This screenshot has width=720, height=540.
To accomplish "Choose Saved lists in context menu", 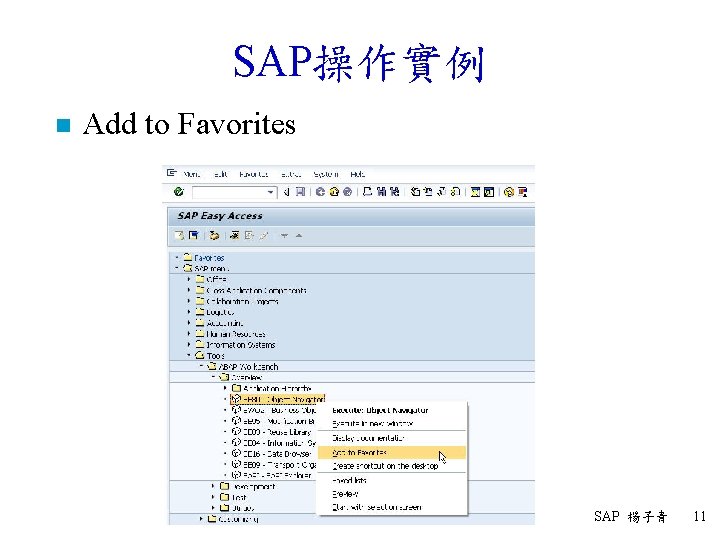I will click(x=392, y=480).
